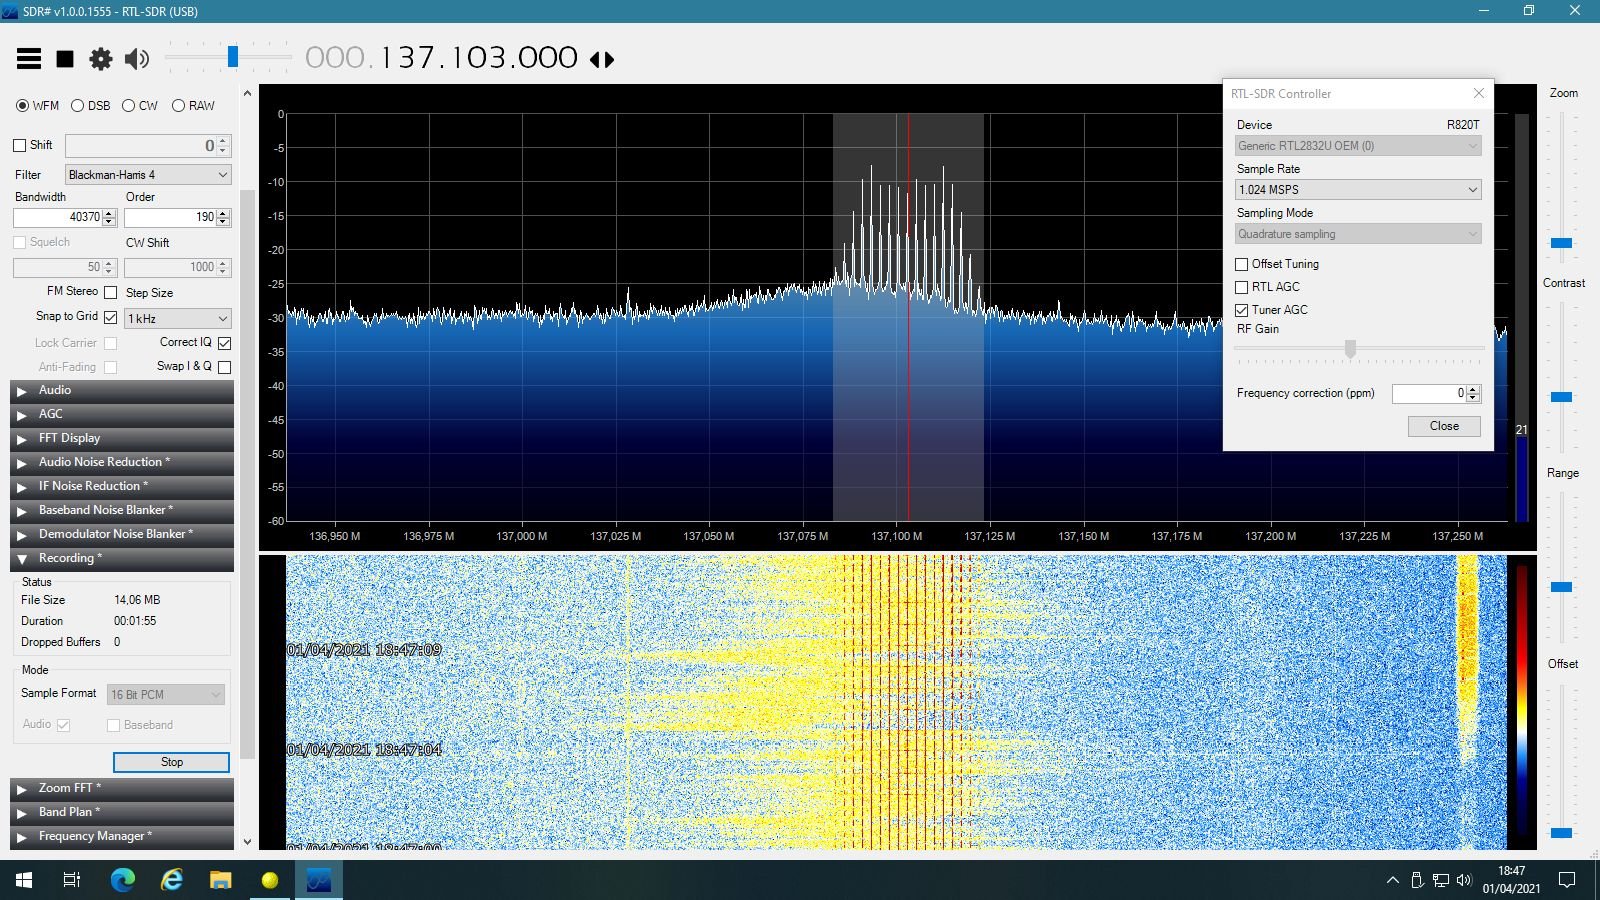Increase the Order value with the up arrow
The height and width of the screenshot is (900, 1600).
[223, 213]
